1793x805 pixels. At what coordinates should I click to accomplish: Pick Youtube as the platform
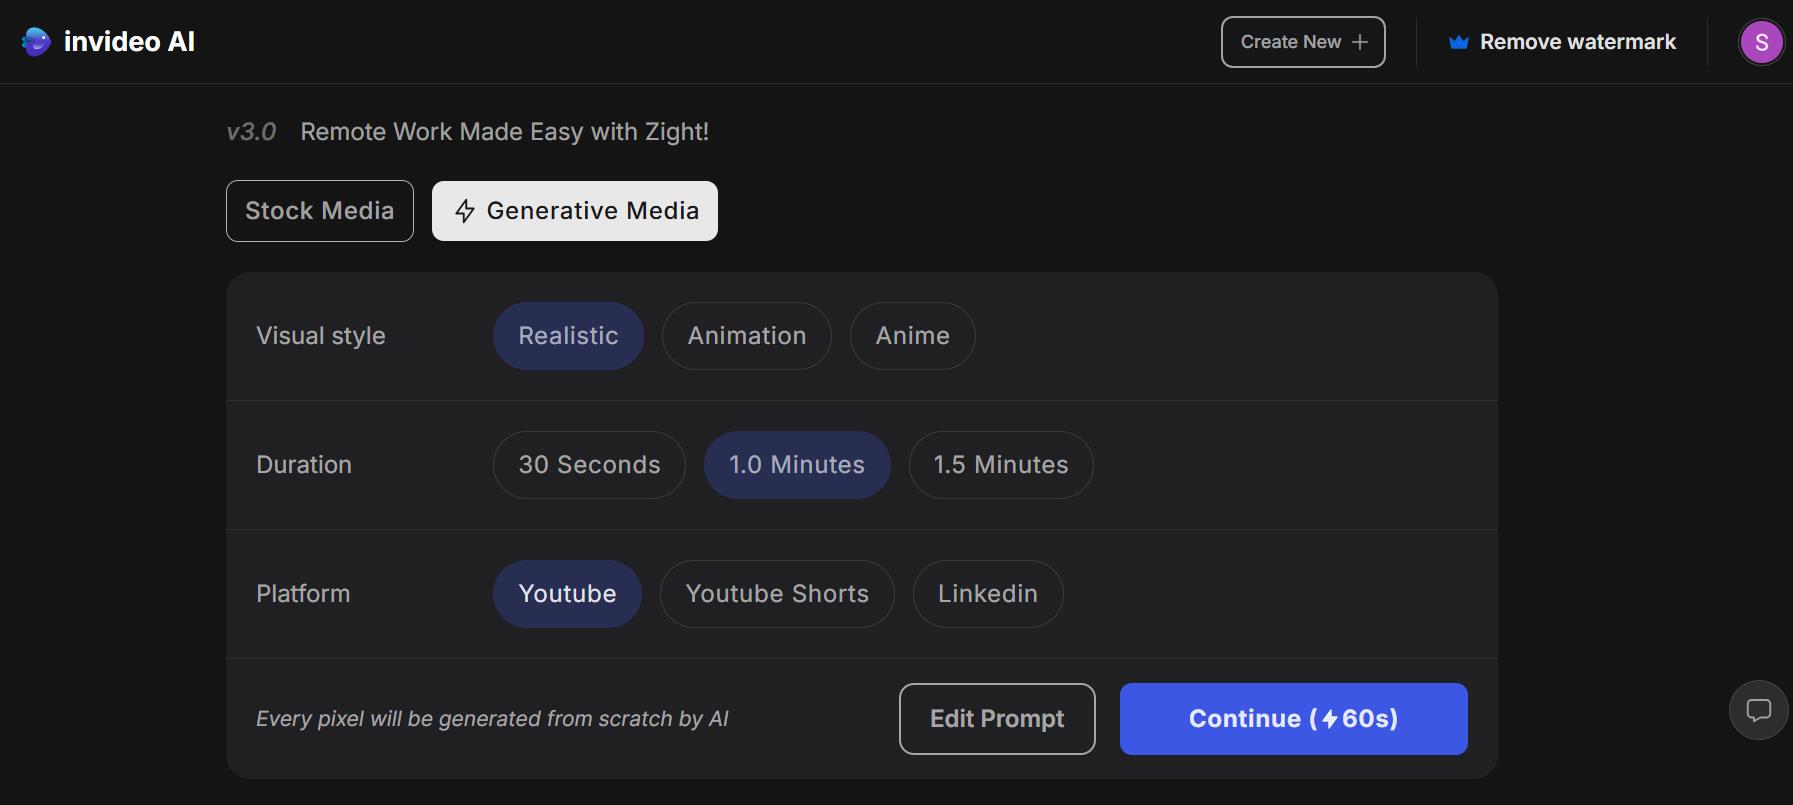tap(567, 594)
